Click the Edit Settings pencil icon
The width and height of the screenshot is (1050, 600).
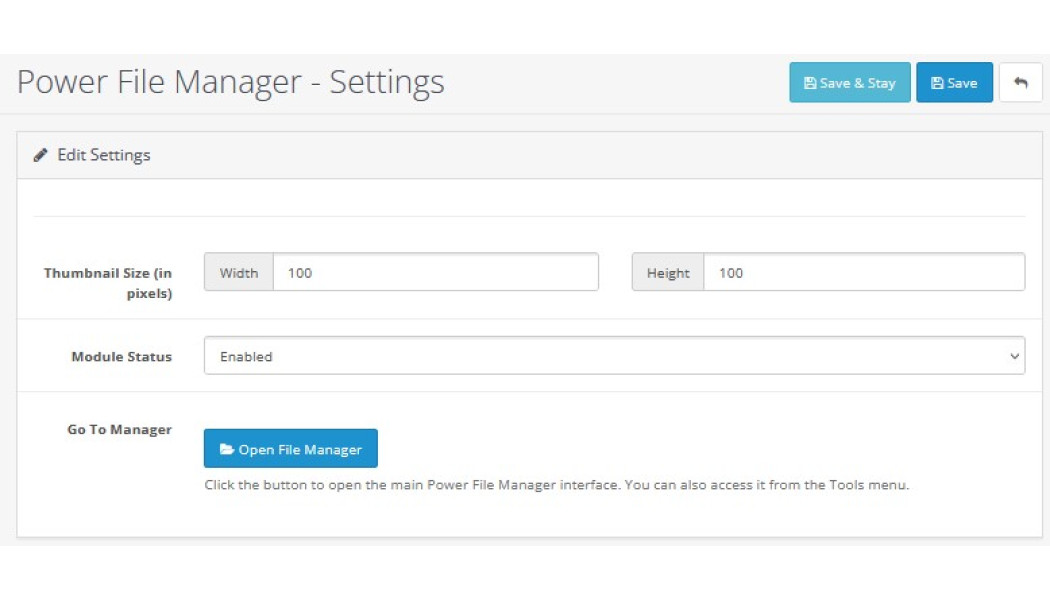[x=41, y=155]
